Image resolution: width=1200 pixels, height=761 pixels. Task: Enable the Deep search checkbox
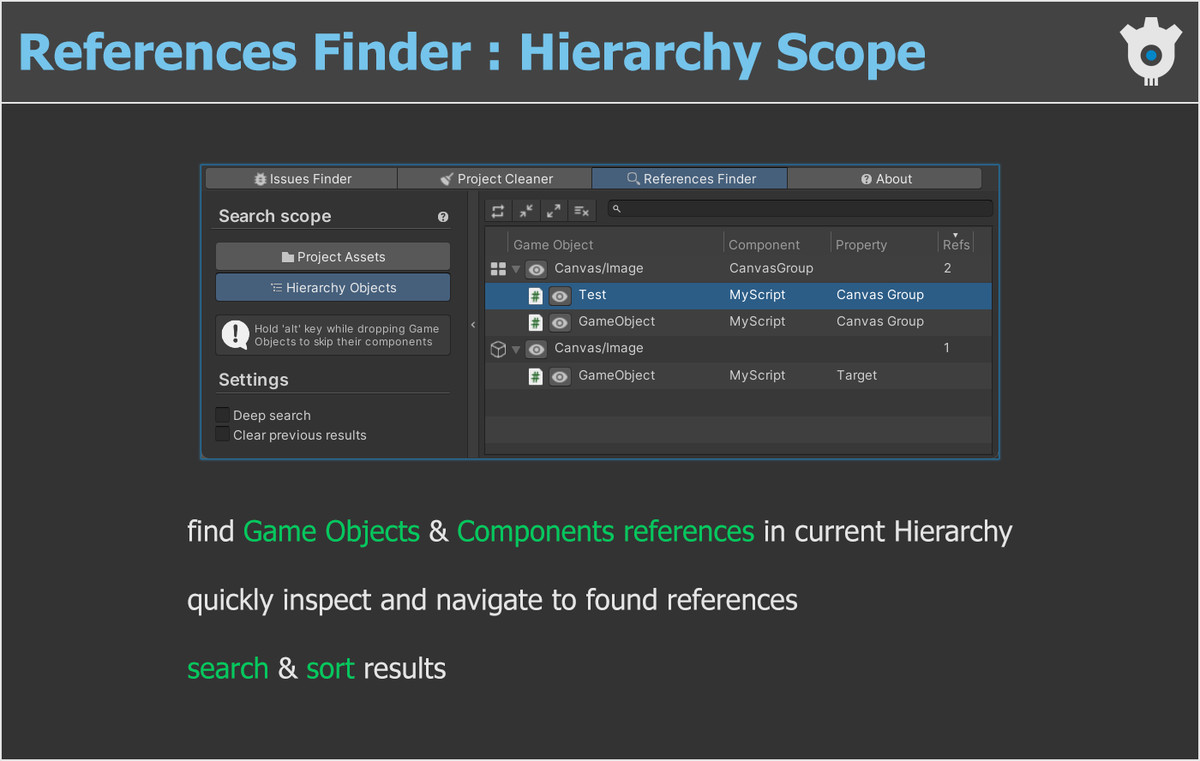click(x=222, y=415)
